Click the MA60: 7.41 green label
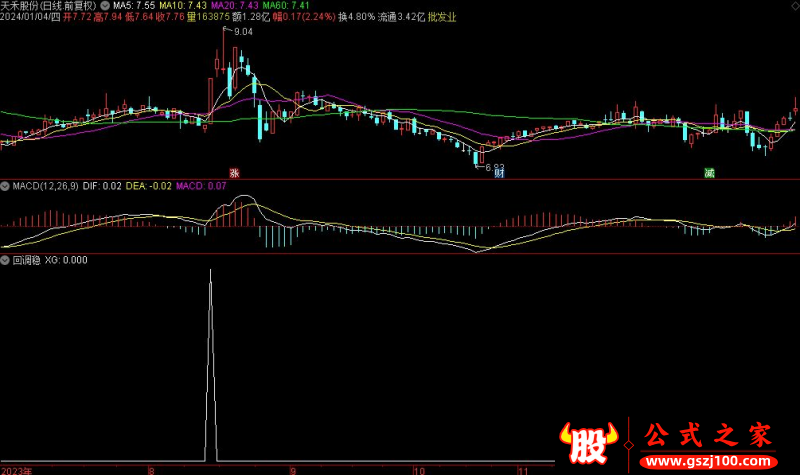 coord(286,6)
